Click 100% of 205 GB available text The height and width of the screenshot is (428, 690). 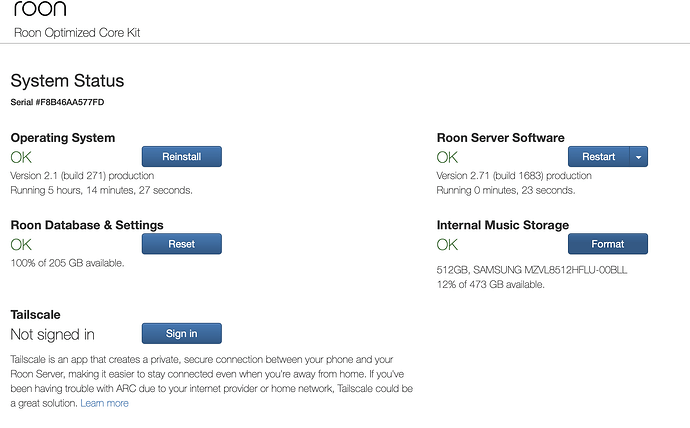[67, 263]
